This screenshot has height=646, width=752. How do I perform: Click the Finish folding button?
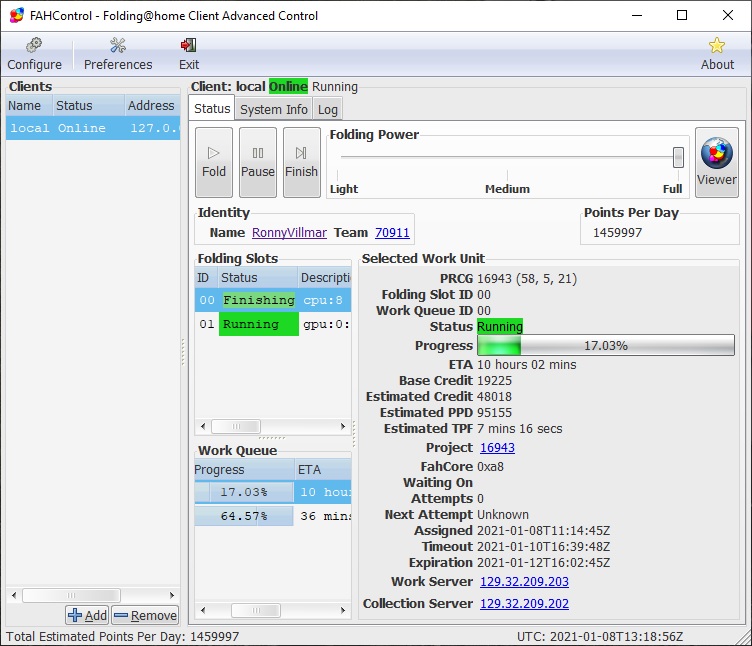(x=301, y=162)
